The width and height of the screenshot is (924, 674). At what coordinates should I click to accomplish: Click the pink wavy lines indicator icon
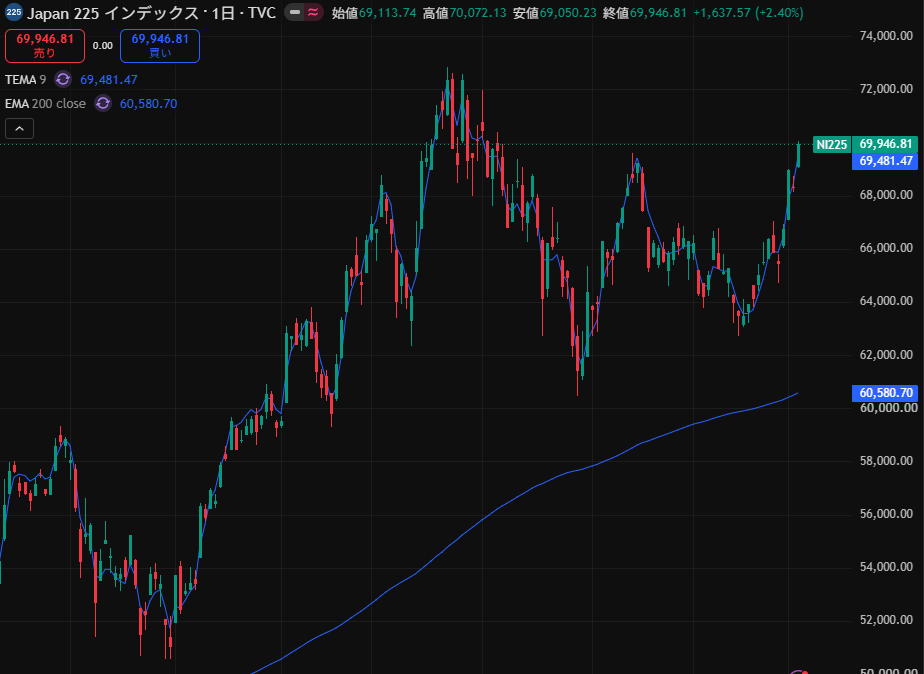(314, 12)
